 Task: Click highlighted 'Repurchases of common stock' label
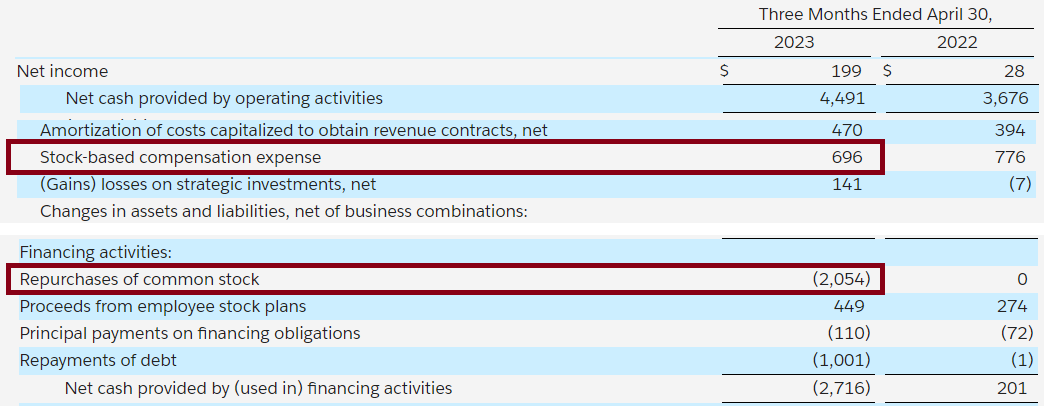coord(139,279)
